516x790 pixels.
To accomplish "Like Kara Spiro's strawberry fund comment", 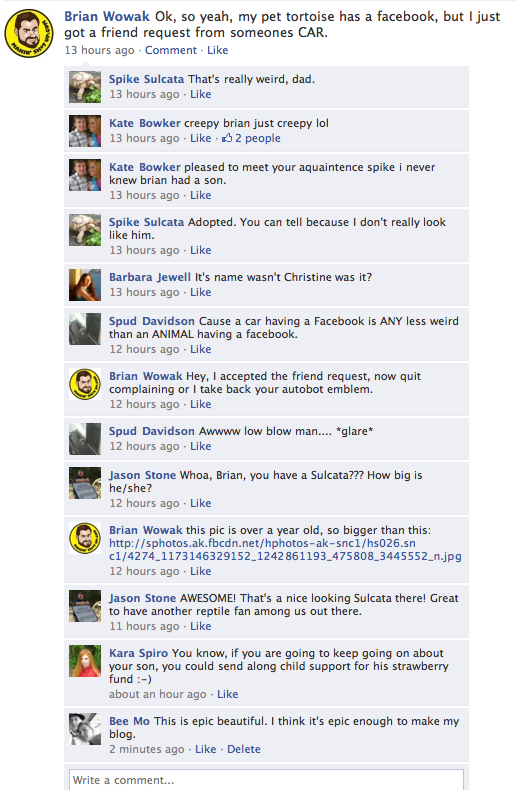I will pos(227,694).
